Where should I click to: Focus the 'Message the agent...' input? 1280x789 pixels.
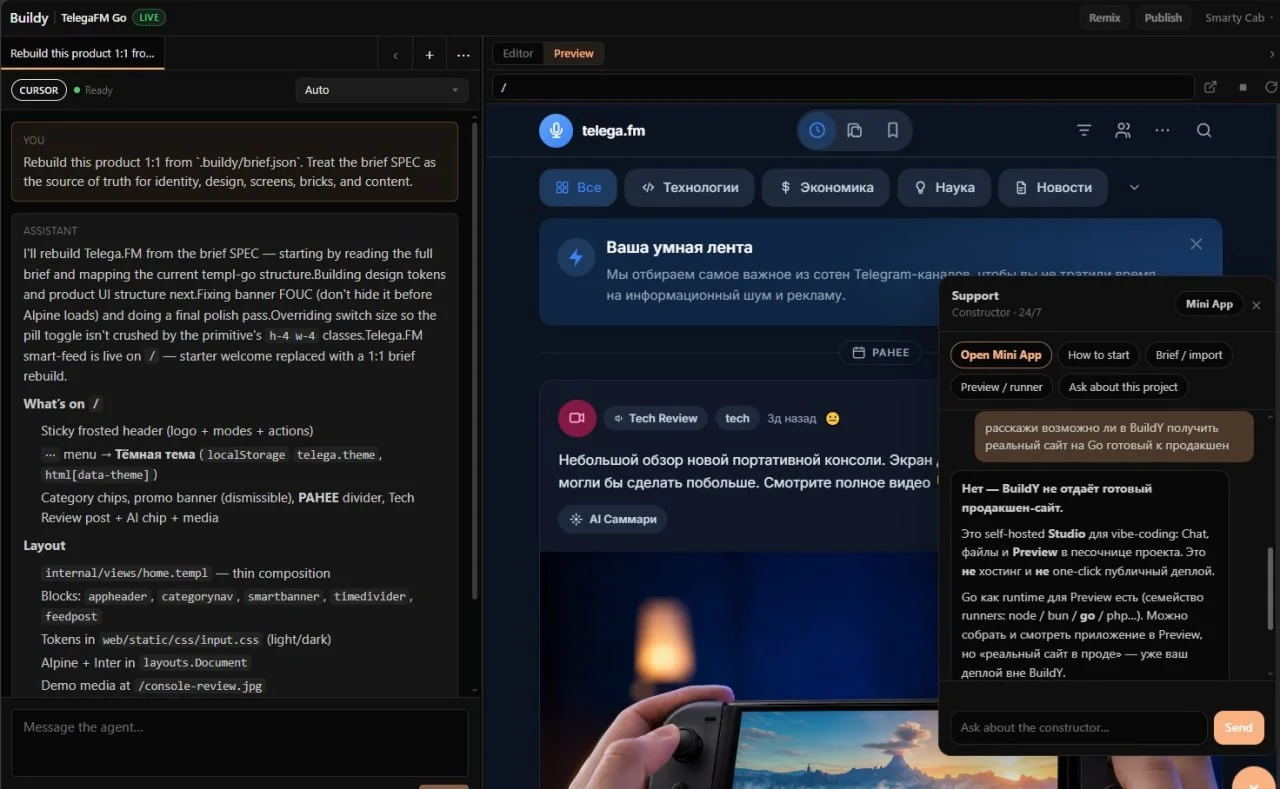point(240,743)
